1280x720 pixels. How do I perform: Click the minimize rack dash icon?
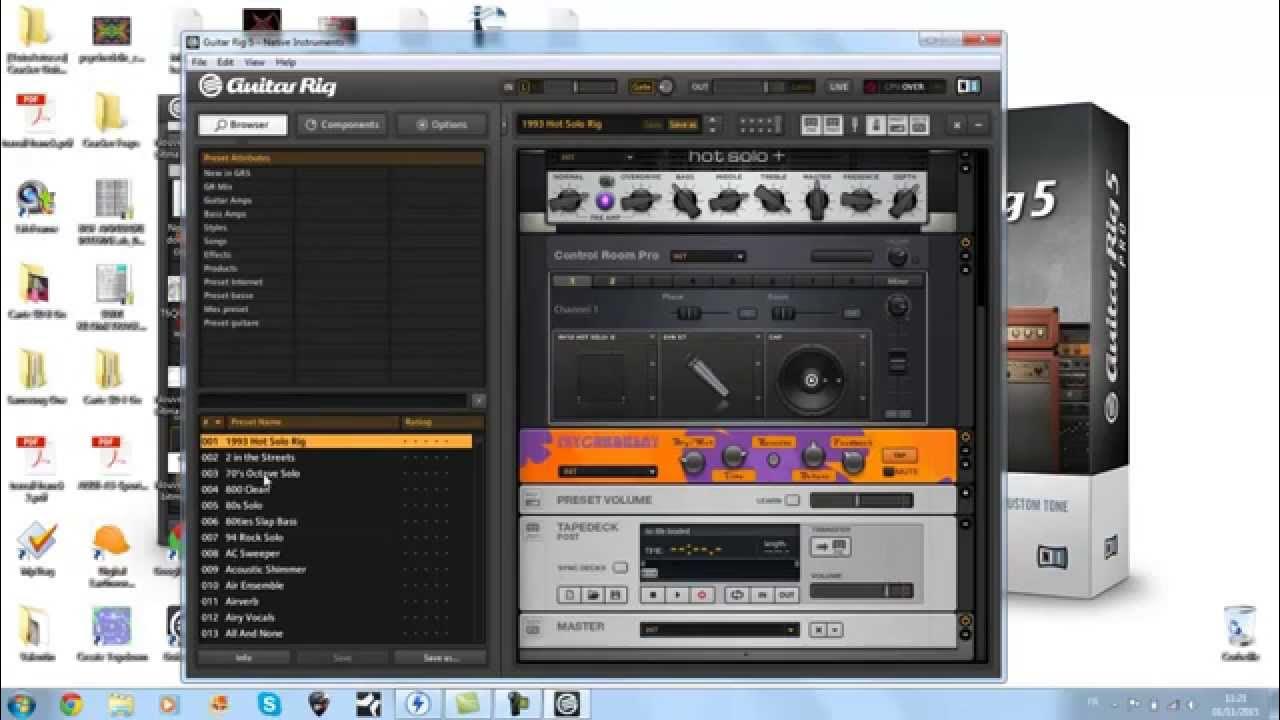[x=978, y=125]
